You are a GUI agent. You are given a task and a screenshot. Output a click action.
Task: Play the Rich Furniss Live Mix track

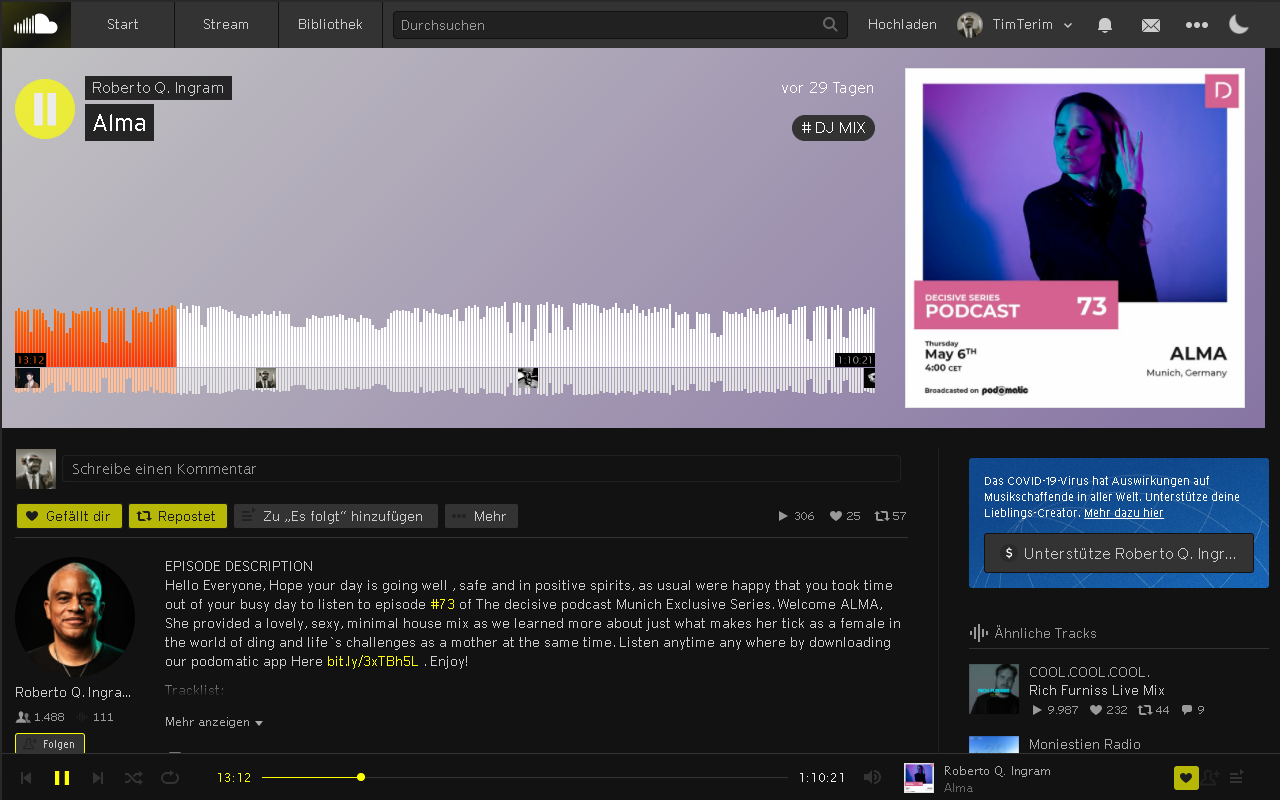[1097, 690]
